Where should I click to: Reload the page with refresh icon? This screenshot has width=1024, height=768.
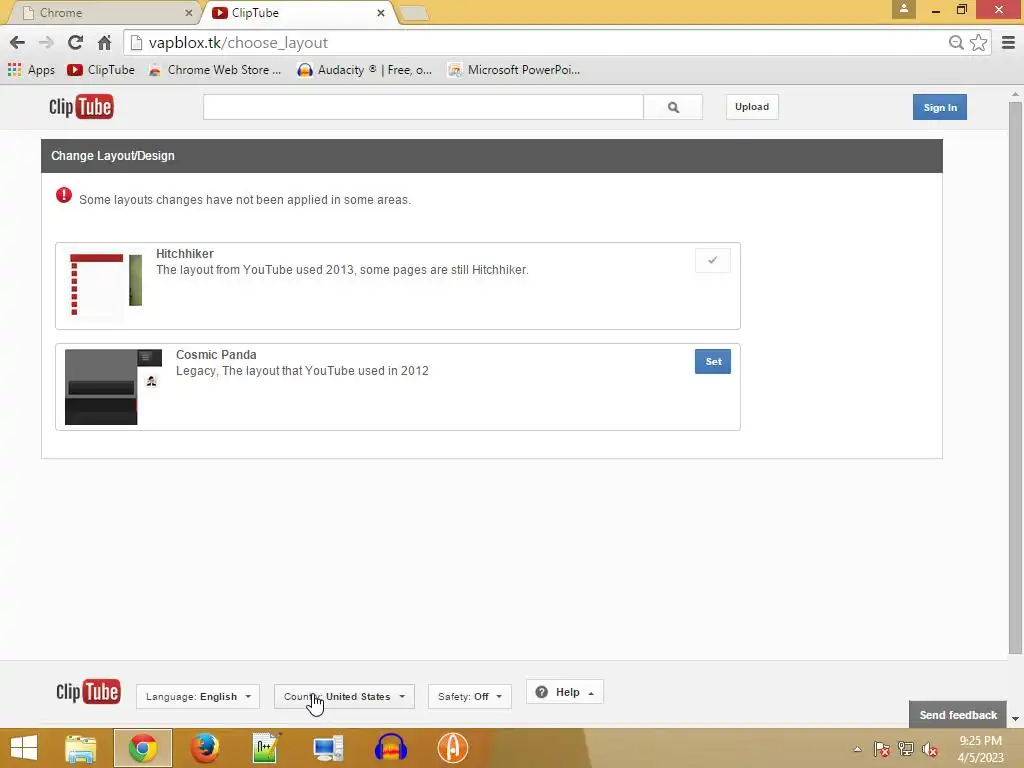(x=75, y=43)
